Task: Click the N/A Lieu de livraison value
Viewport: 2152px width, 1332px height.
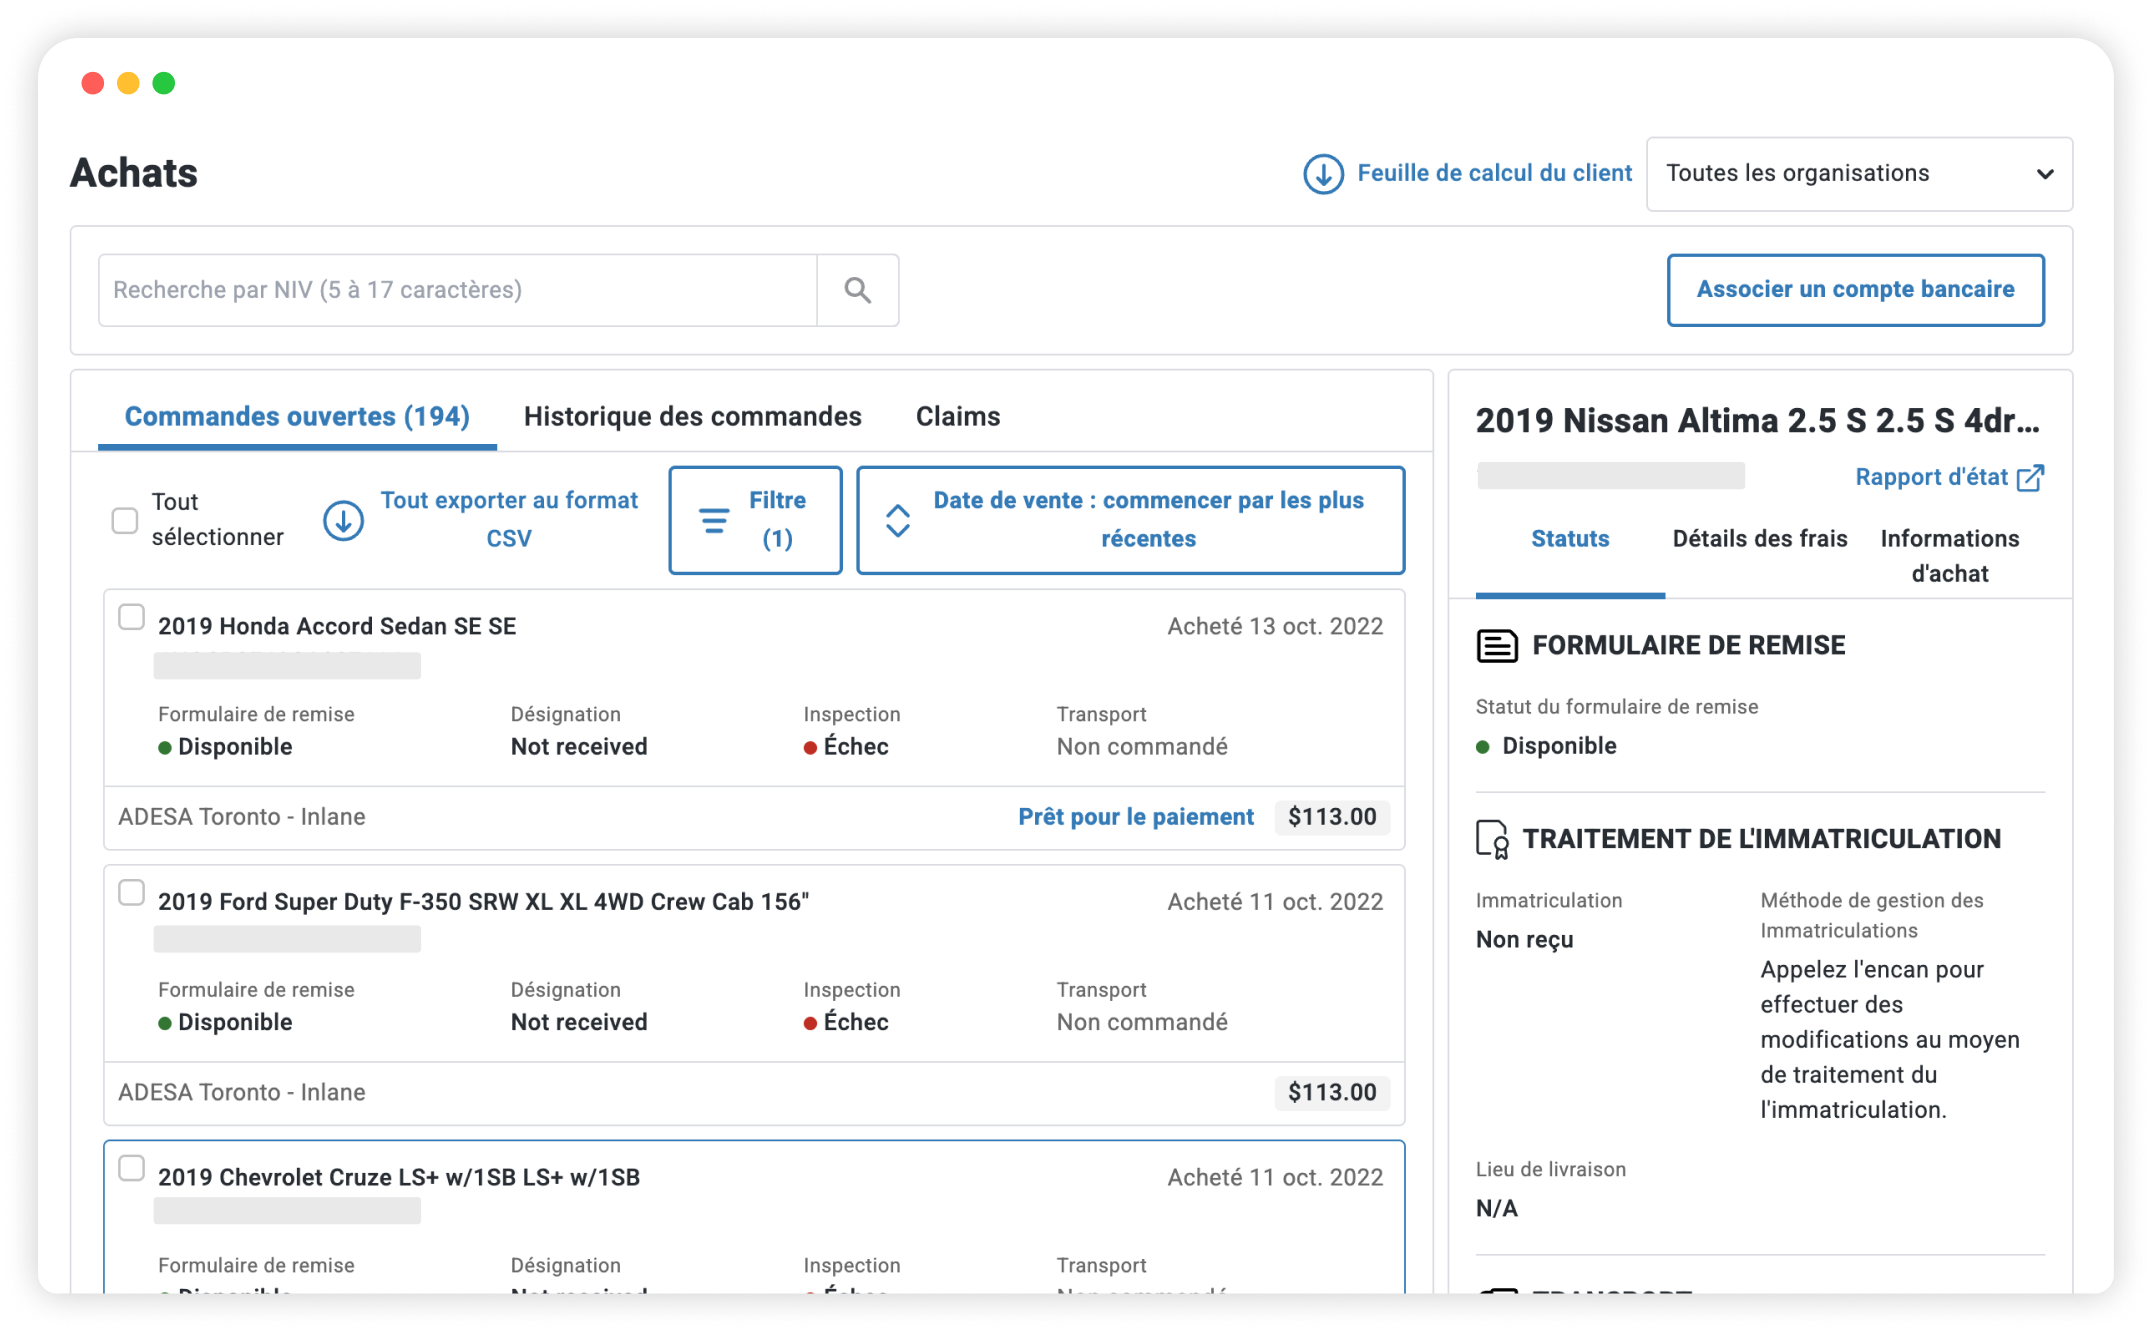Action: (1496, 1209)
